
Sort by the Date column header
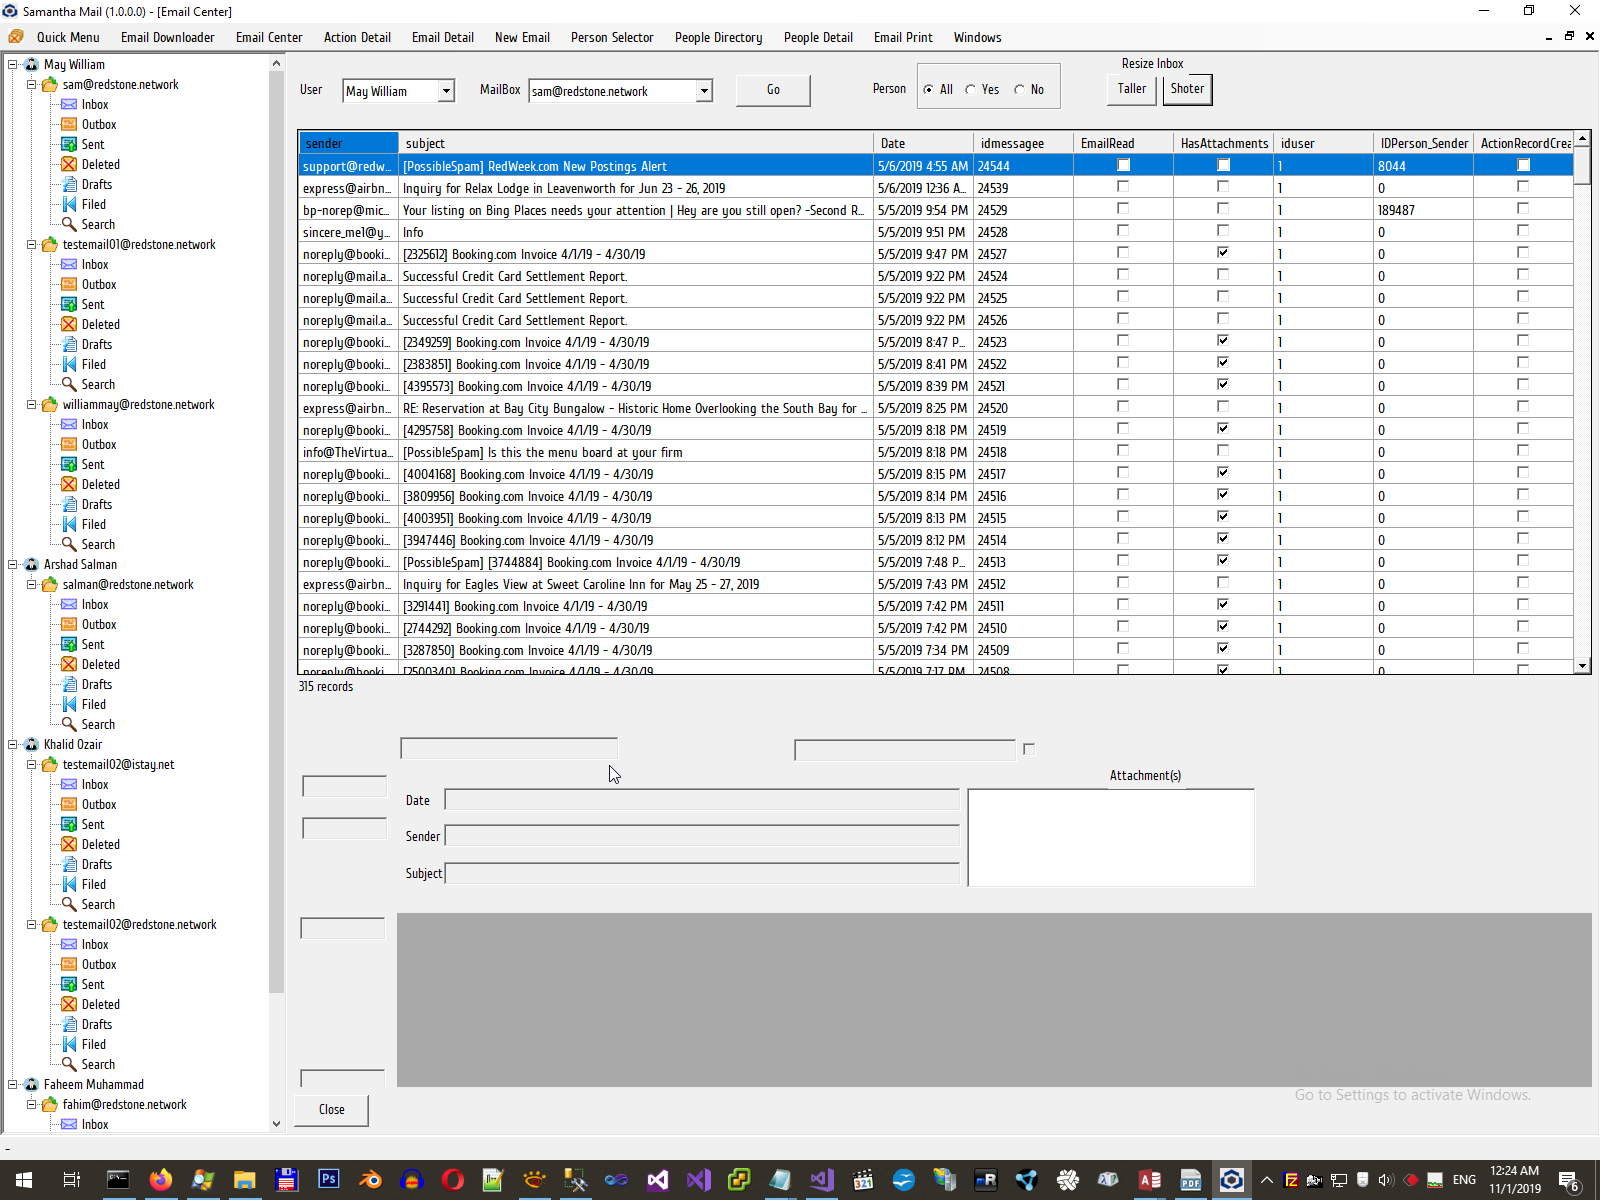(x=923, y=143)
